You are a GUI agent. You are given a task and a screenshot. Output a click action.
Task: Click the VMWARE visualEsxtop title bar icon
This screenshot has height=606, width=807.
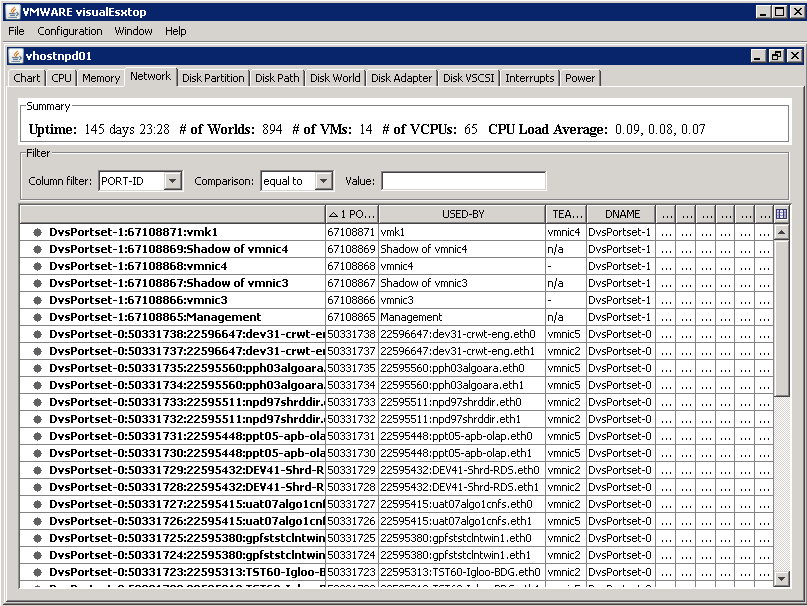click(12, 12)
